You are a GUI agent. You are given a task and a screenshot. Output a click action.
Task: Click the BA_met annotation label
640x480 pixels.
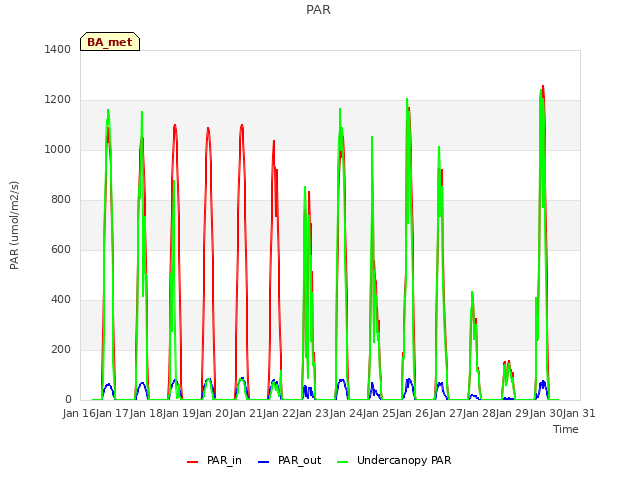(x=110, y=42)
